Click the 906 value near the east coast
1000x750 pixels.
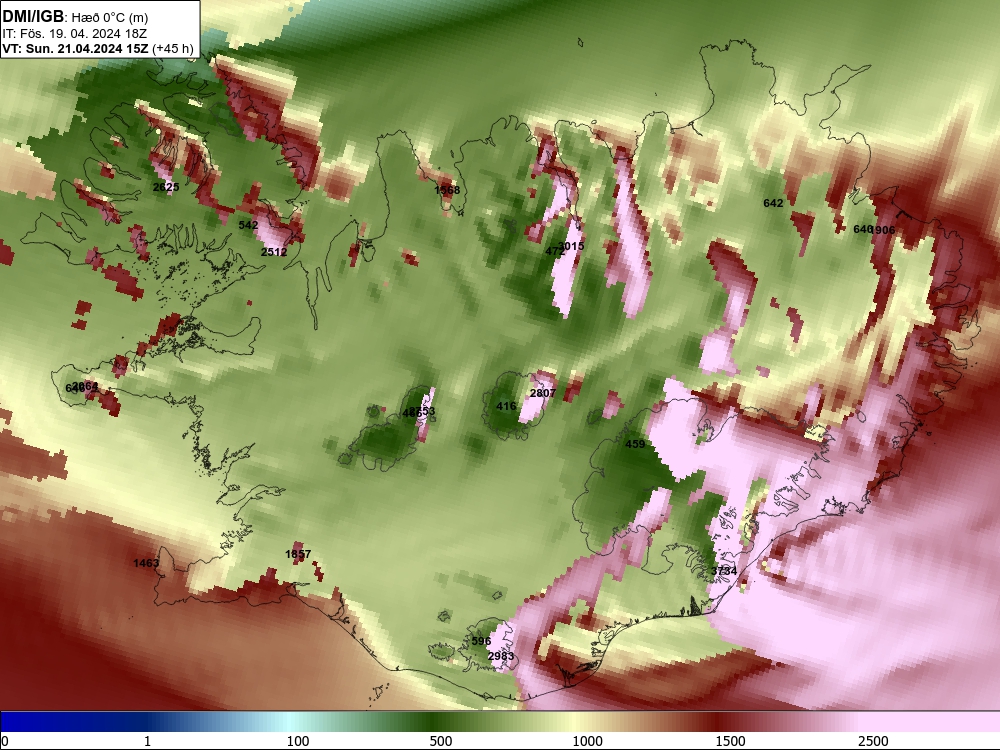[886, 230]
